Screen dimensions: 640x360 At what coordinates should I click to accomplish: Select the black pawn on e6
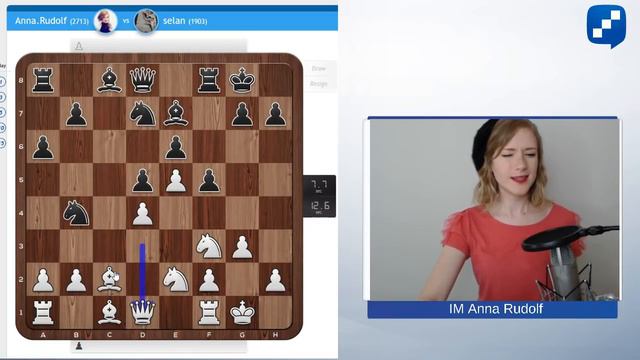tap(176, 147)
